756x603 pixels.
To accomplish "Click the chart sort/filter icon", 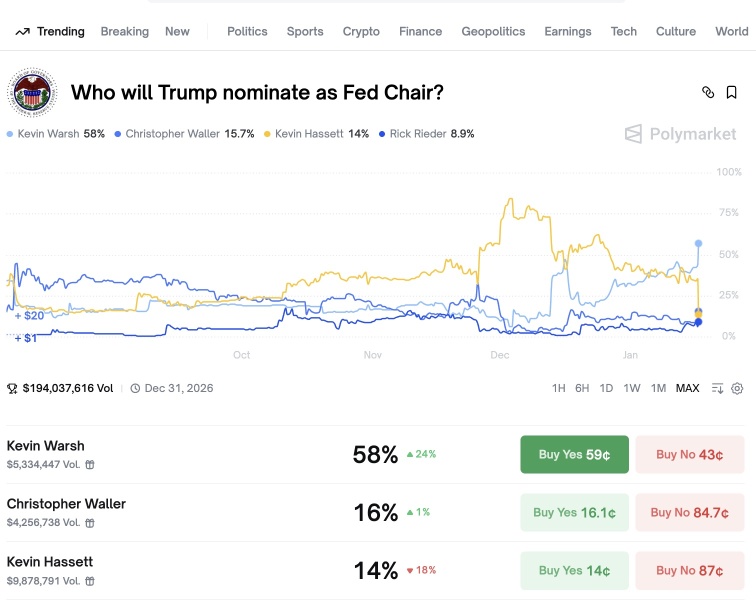I will [717, 389].
